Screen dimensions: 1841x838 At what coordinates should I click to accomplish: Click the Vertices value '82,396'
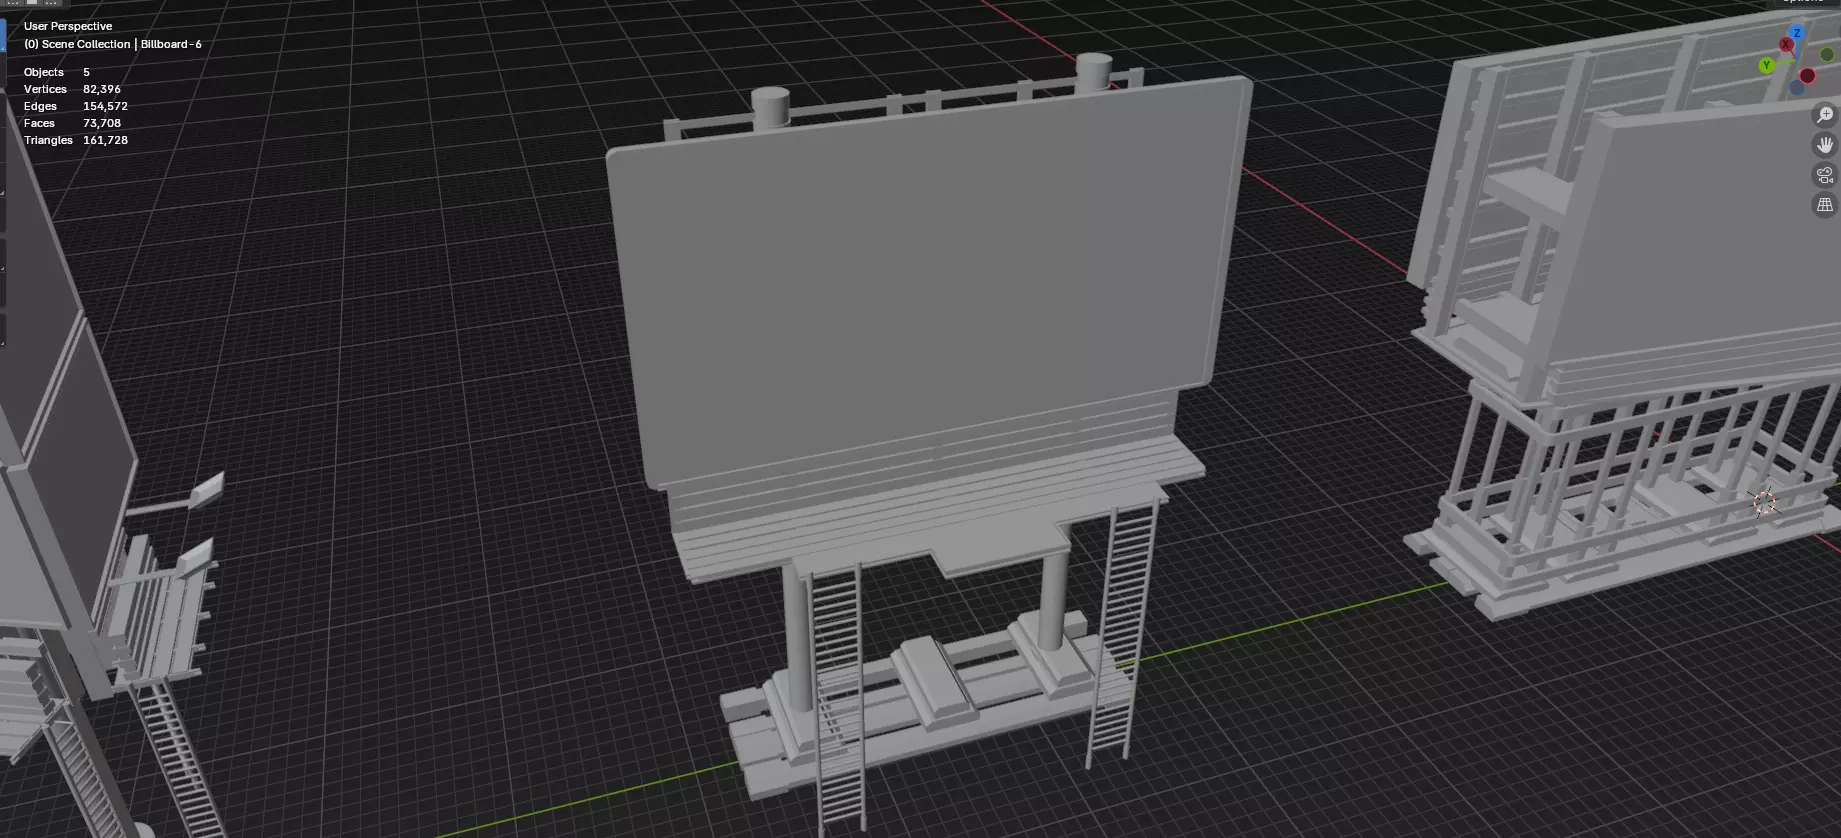[102, 89]
